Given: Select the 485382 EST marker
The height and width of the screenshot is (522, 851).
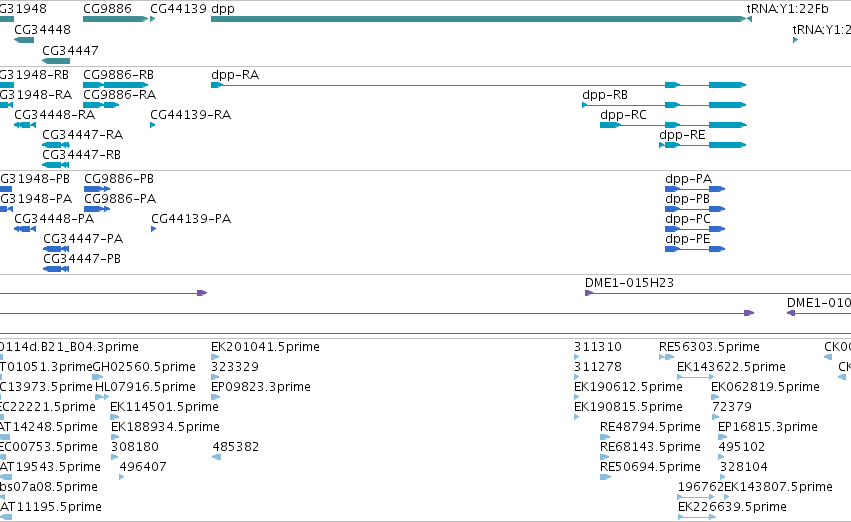Looking at the screenshot, I should pyautogui.click(x=217, y=457).
